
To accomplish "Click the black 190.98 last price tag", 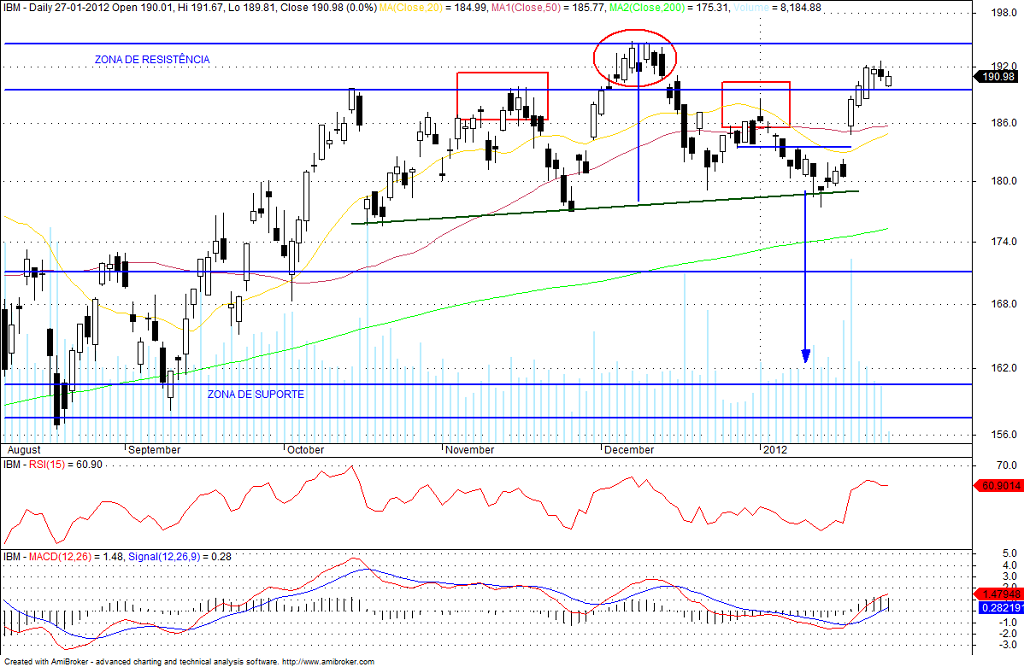I will click(x=998, y=77).
